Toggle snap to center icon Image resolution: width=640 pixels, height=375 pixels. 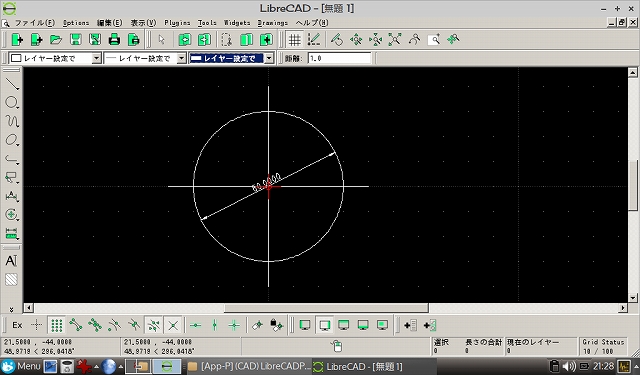tap(115, 325)
